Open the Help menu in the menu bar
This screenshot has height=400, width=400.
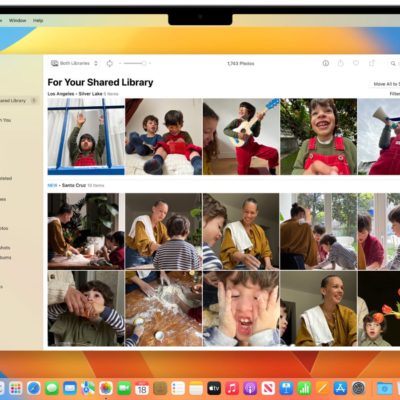38,20
